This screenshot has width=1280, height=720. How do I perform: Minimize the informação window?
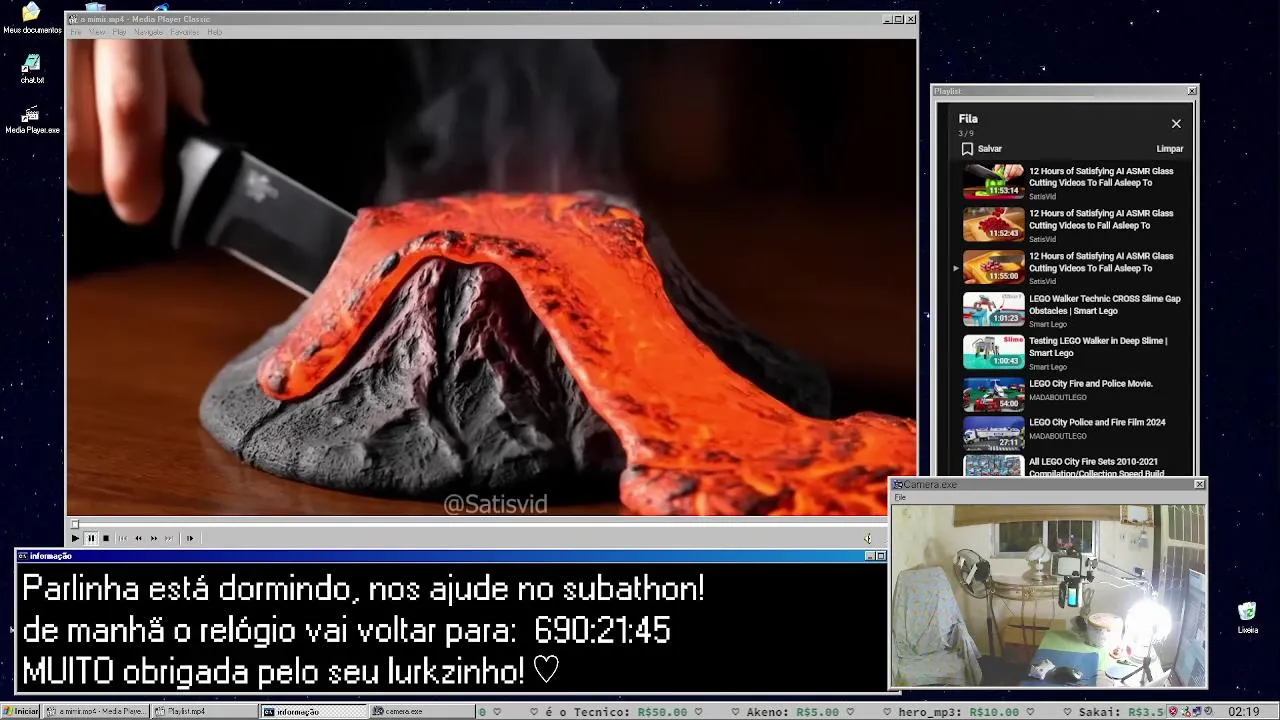tap(869, 556)
